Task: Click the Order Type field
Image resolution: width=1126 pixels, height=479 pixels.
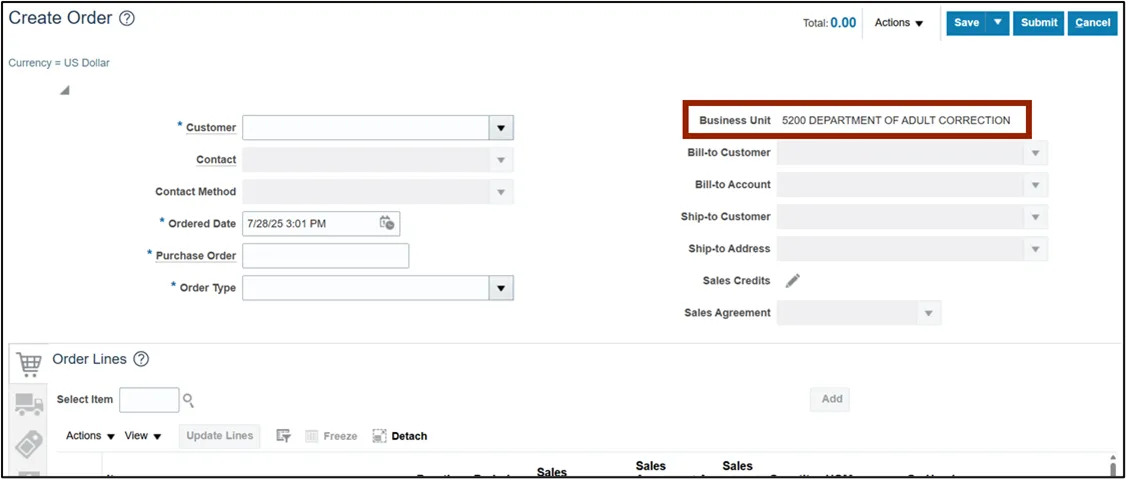Action: point(366,288)
